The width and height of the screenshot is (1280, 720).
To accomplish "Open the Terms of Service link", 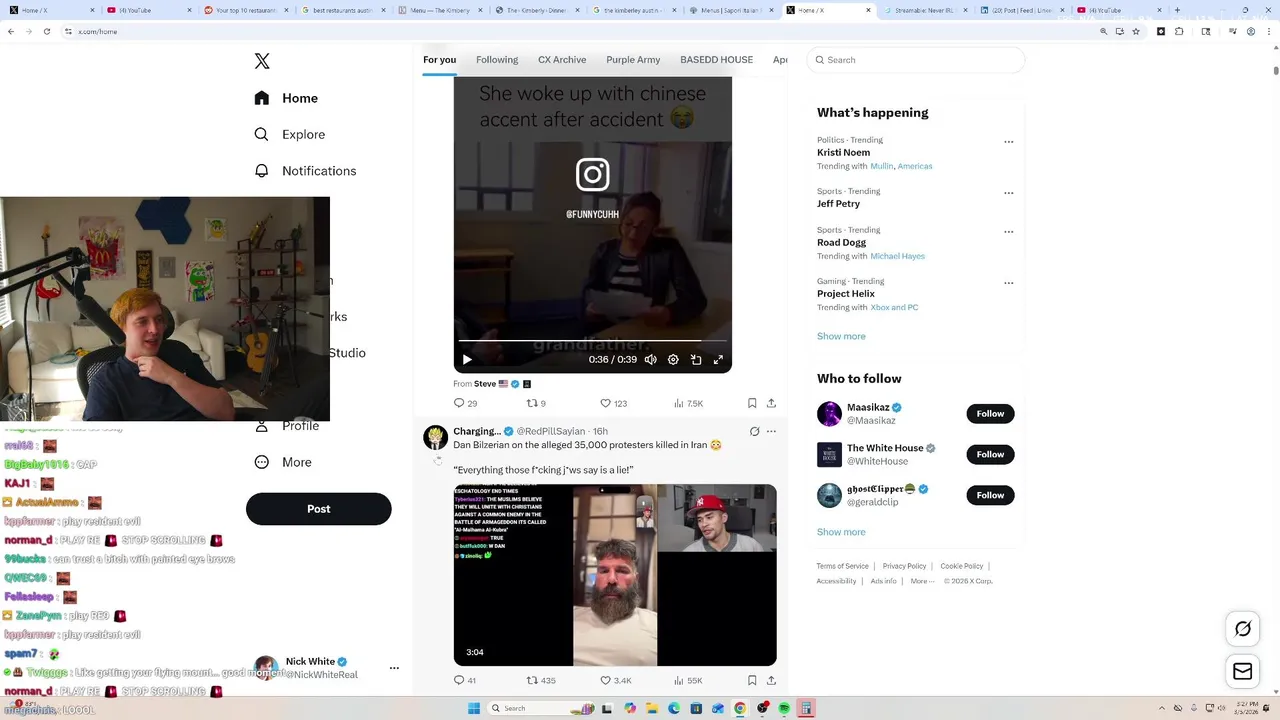I will pos(842,566).
